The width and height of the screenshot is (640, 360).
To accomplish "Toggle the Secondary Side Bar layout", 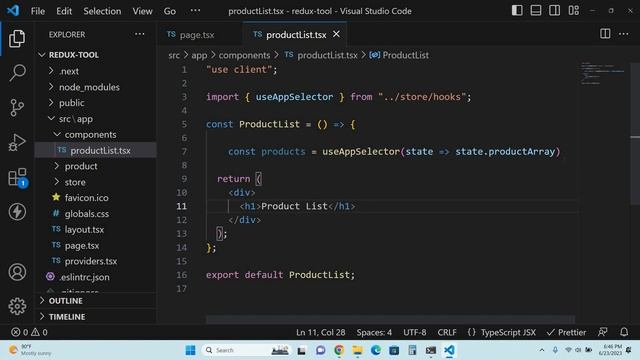I will (554, 11).
